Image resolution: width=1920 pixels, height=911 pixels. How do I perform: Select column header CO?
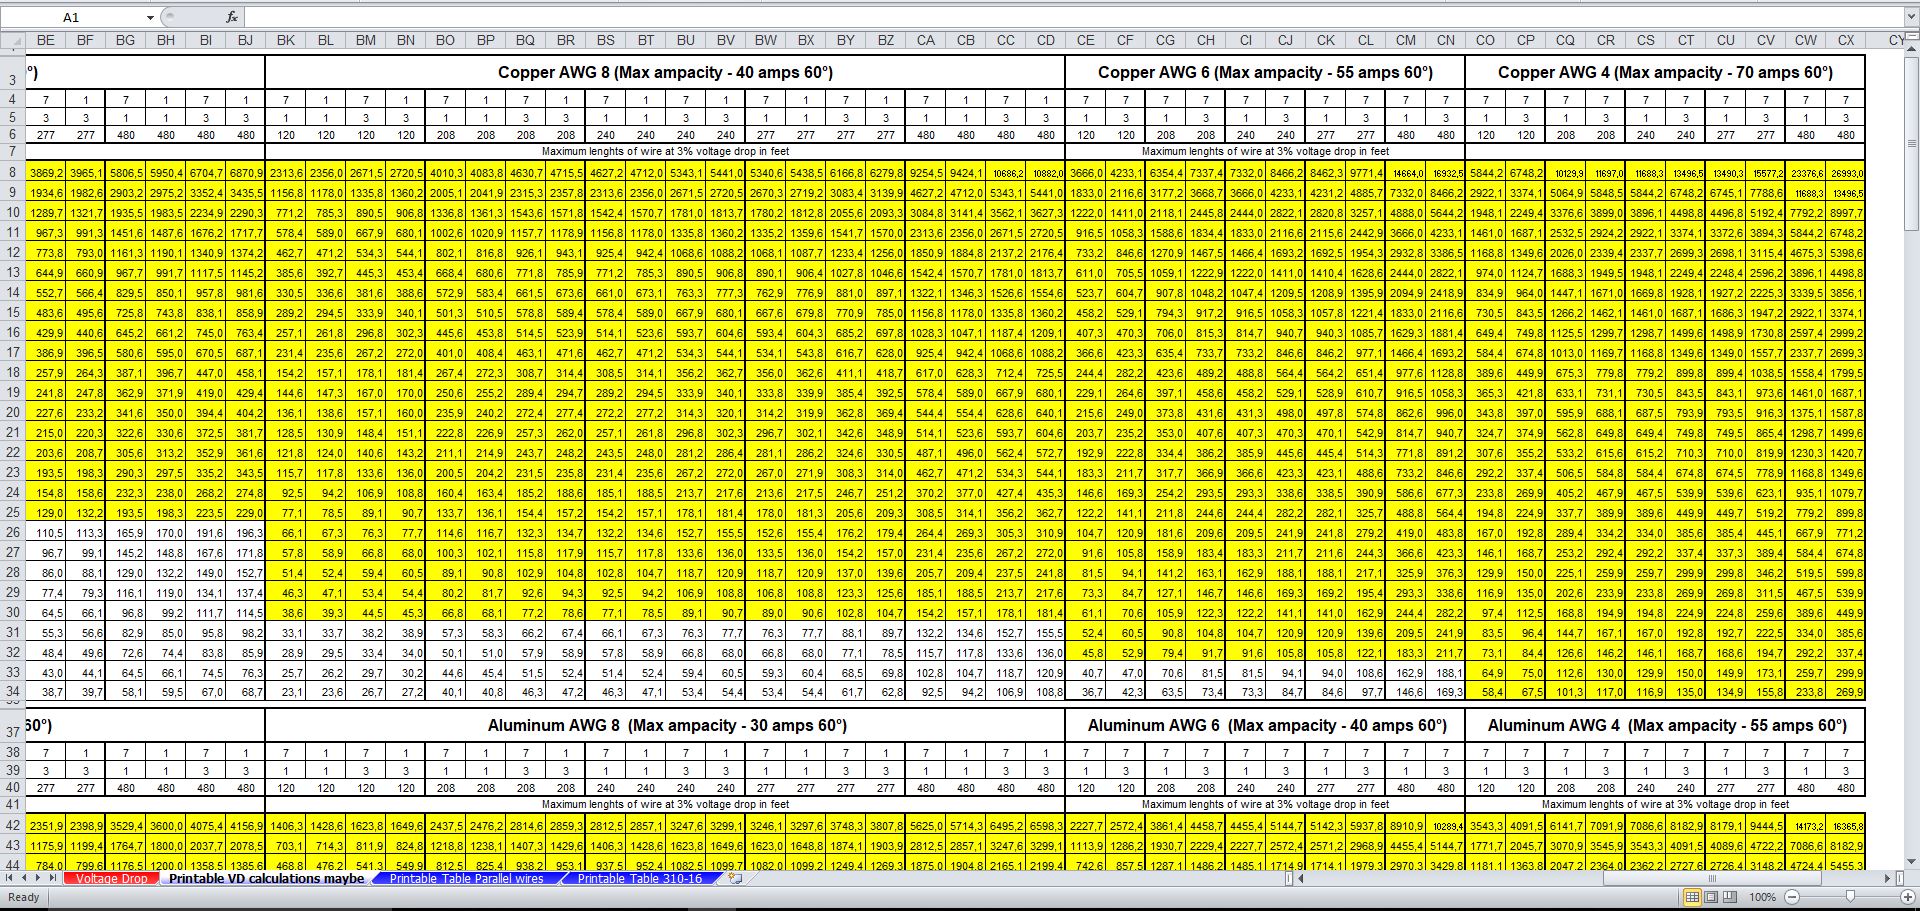point(1485,40)
